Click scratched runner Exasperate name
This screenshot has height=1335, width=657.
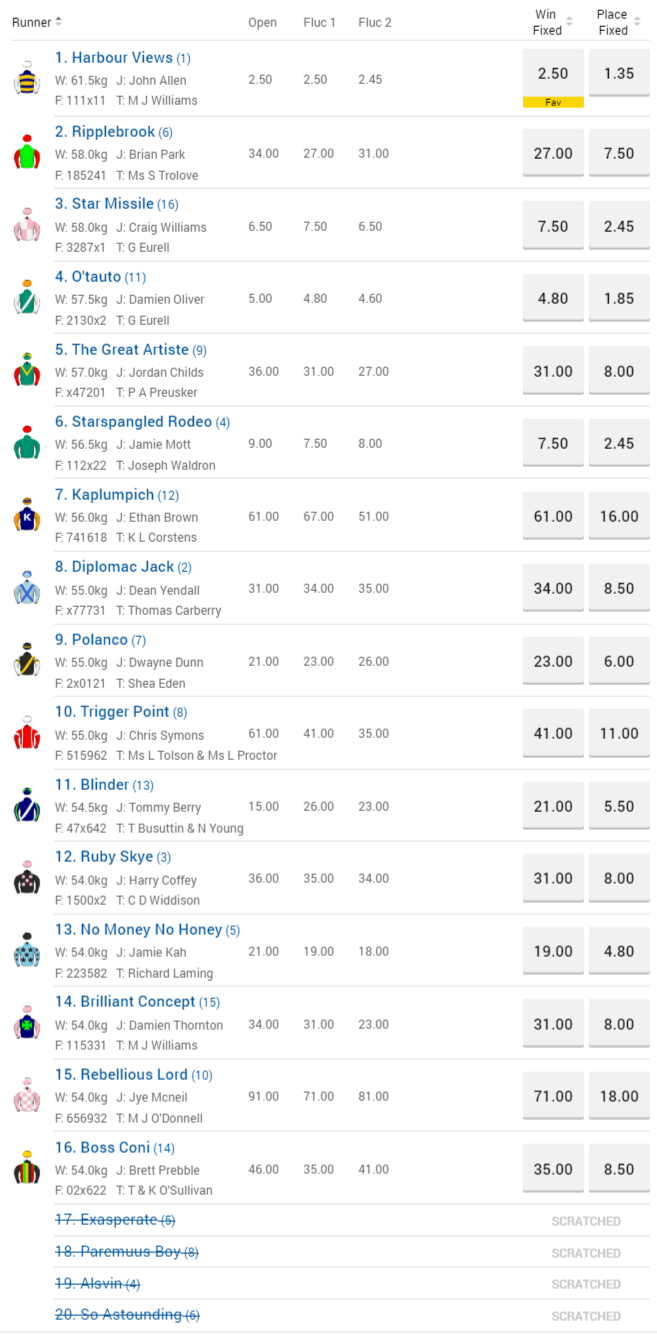(107, 1220)
